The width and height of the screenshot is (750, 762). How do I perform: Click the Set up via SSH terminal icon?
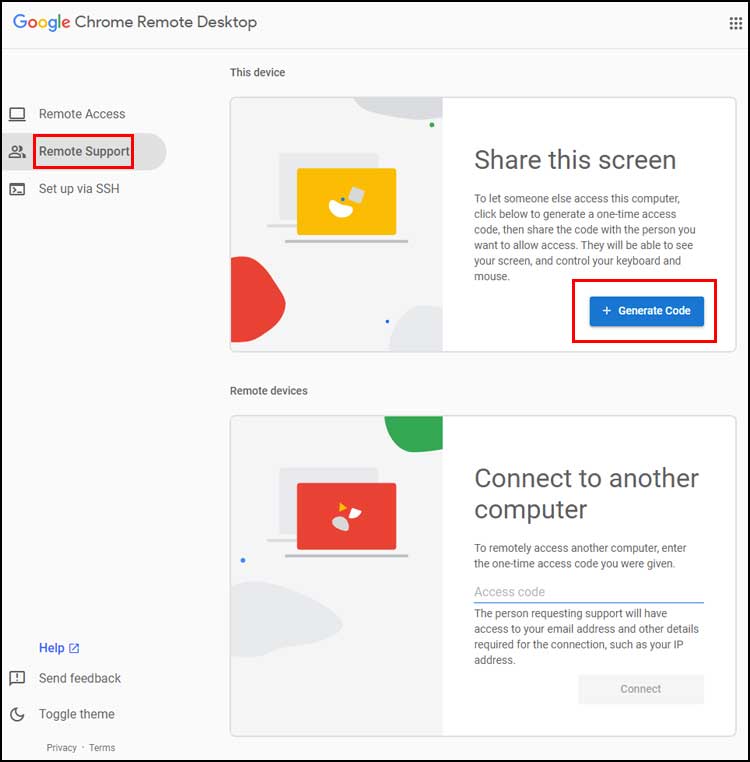coord(17,189)
